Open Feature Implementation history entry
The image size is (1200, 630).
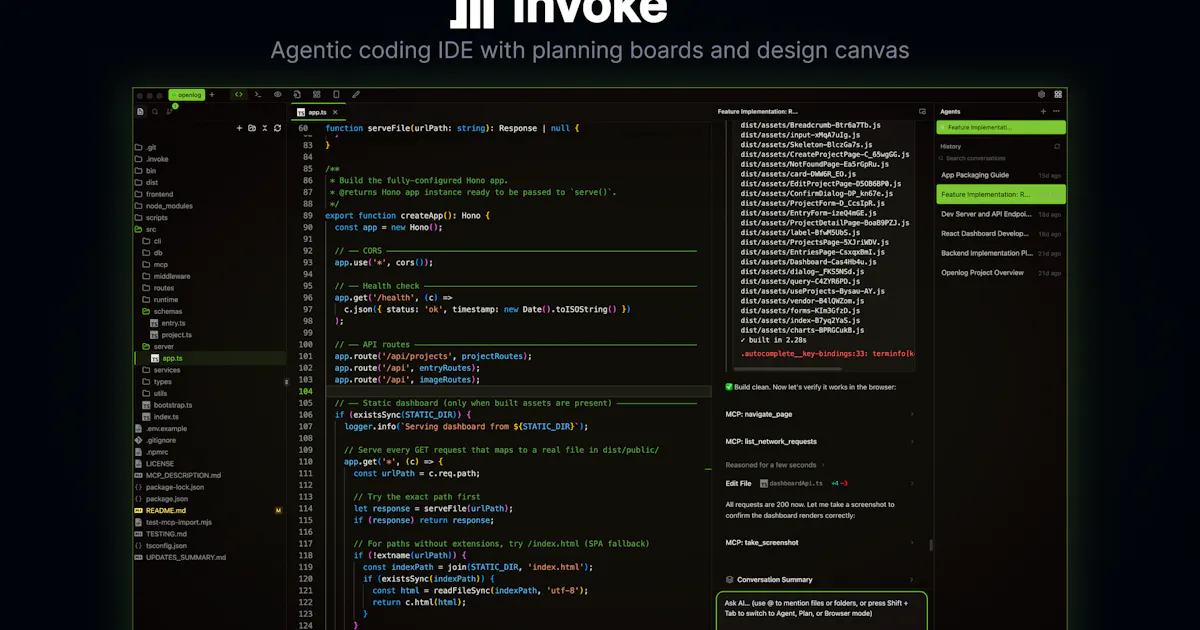click(1001, 194)
